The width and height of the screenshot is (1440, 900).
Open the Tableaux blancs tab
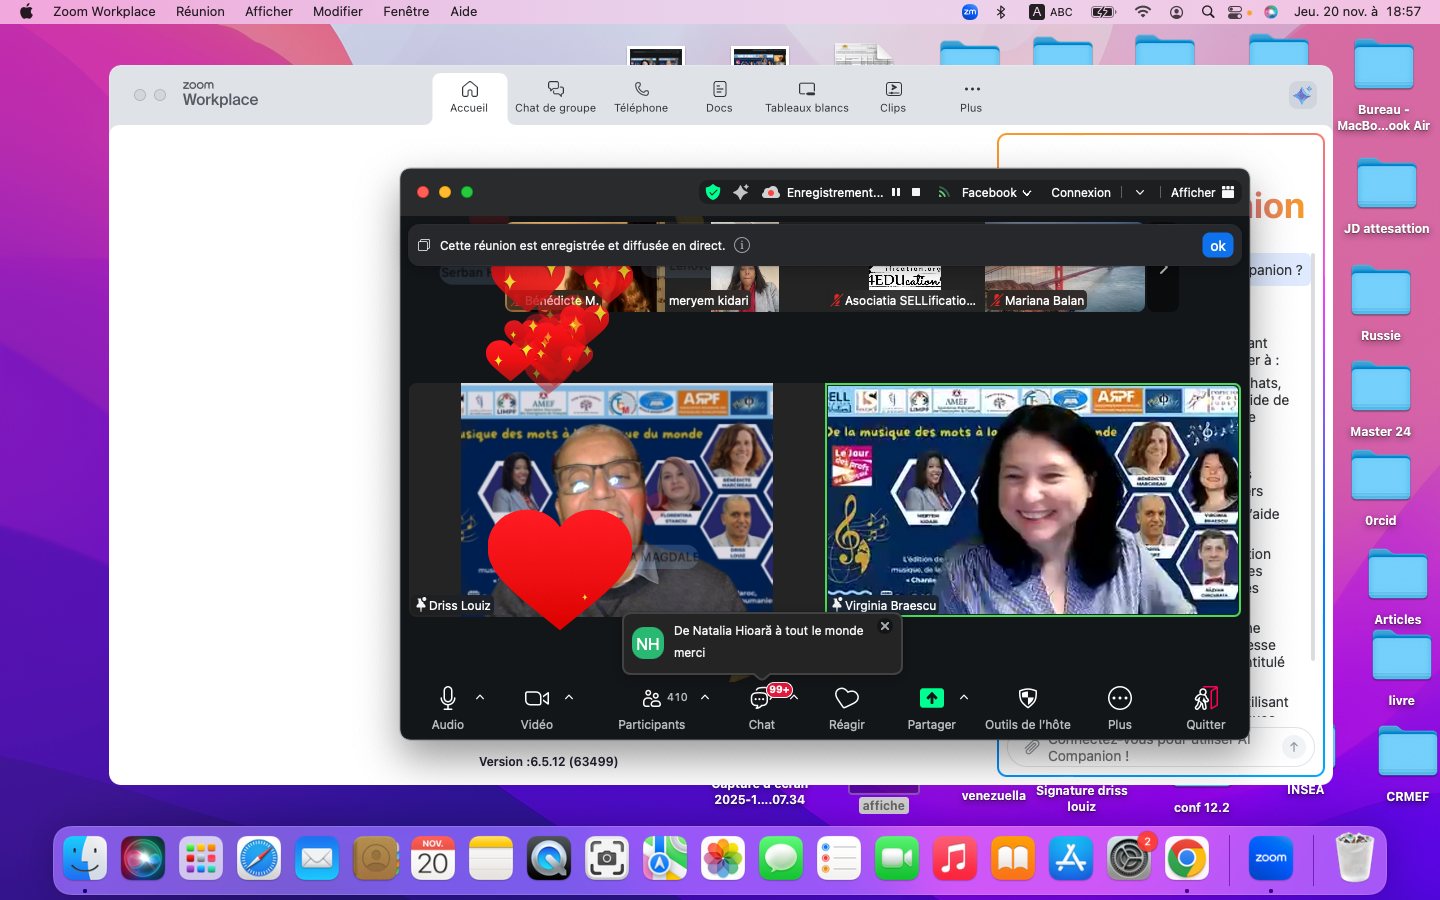tap(806, 97)
